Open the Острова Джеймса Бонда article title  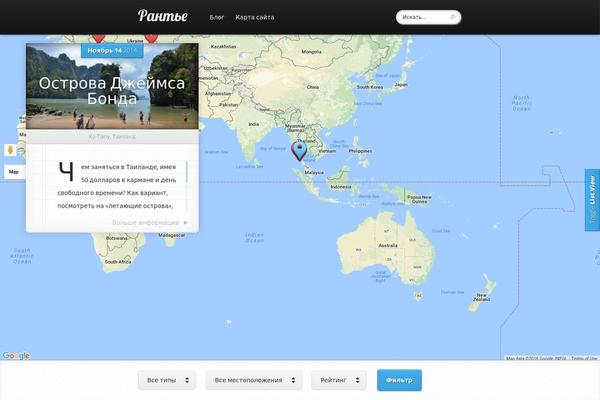click(x=112, y=91)
